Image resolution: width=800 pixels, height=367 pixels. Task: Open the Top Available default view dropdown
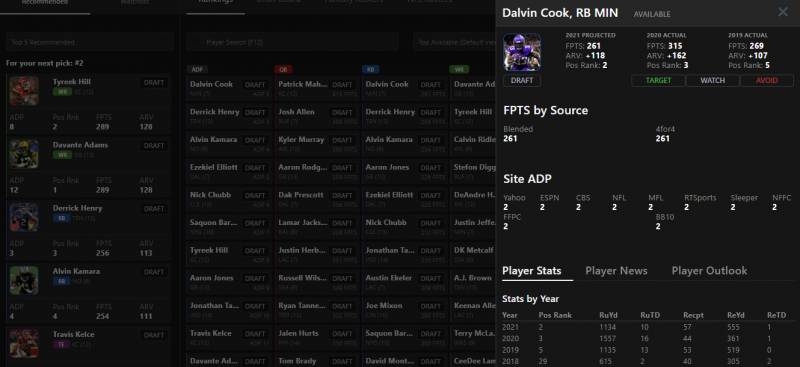(454, 42)
